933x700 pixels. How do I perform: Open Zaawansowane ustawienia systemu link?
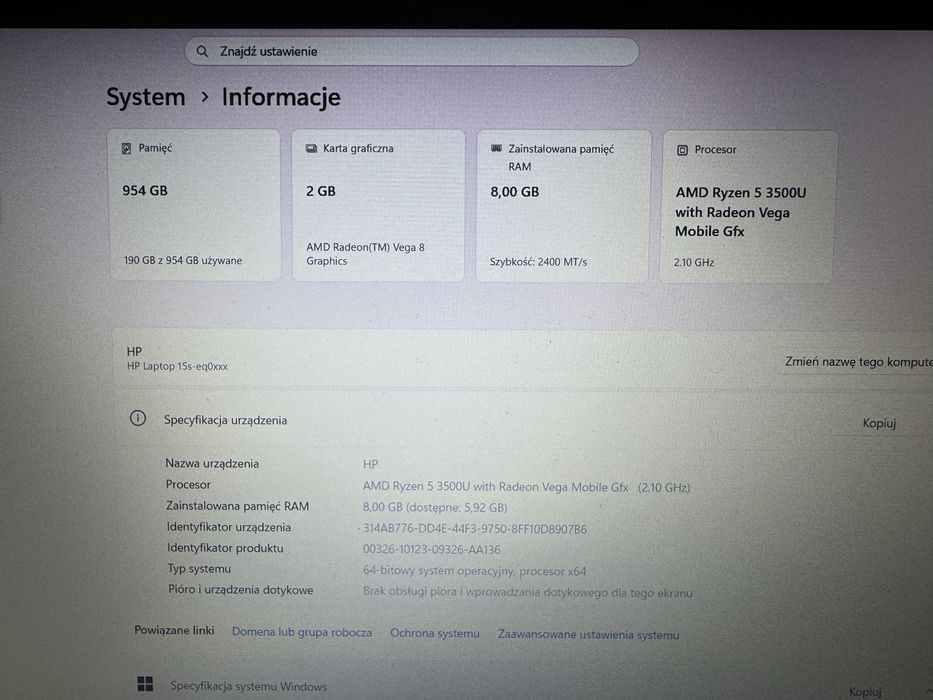(x=588, y=635)
